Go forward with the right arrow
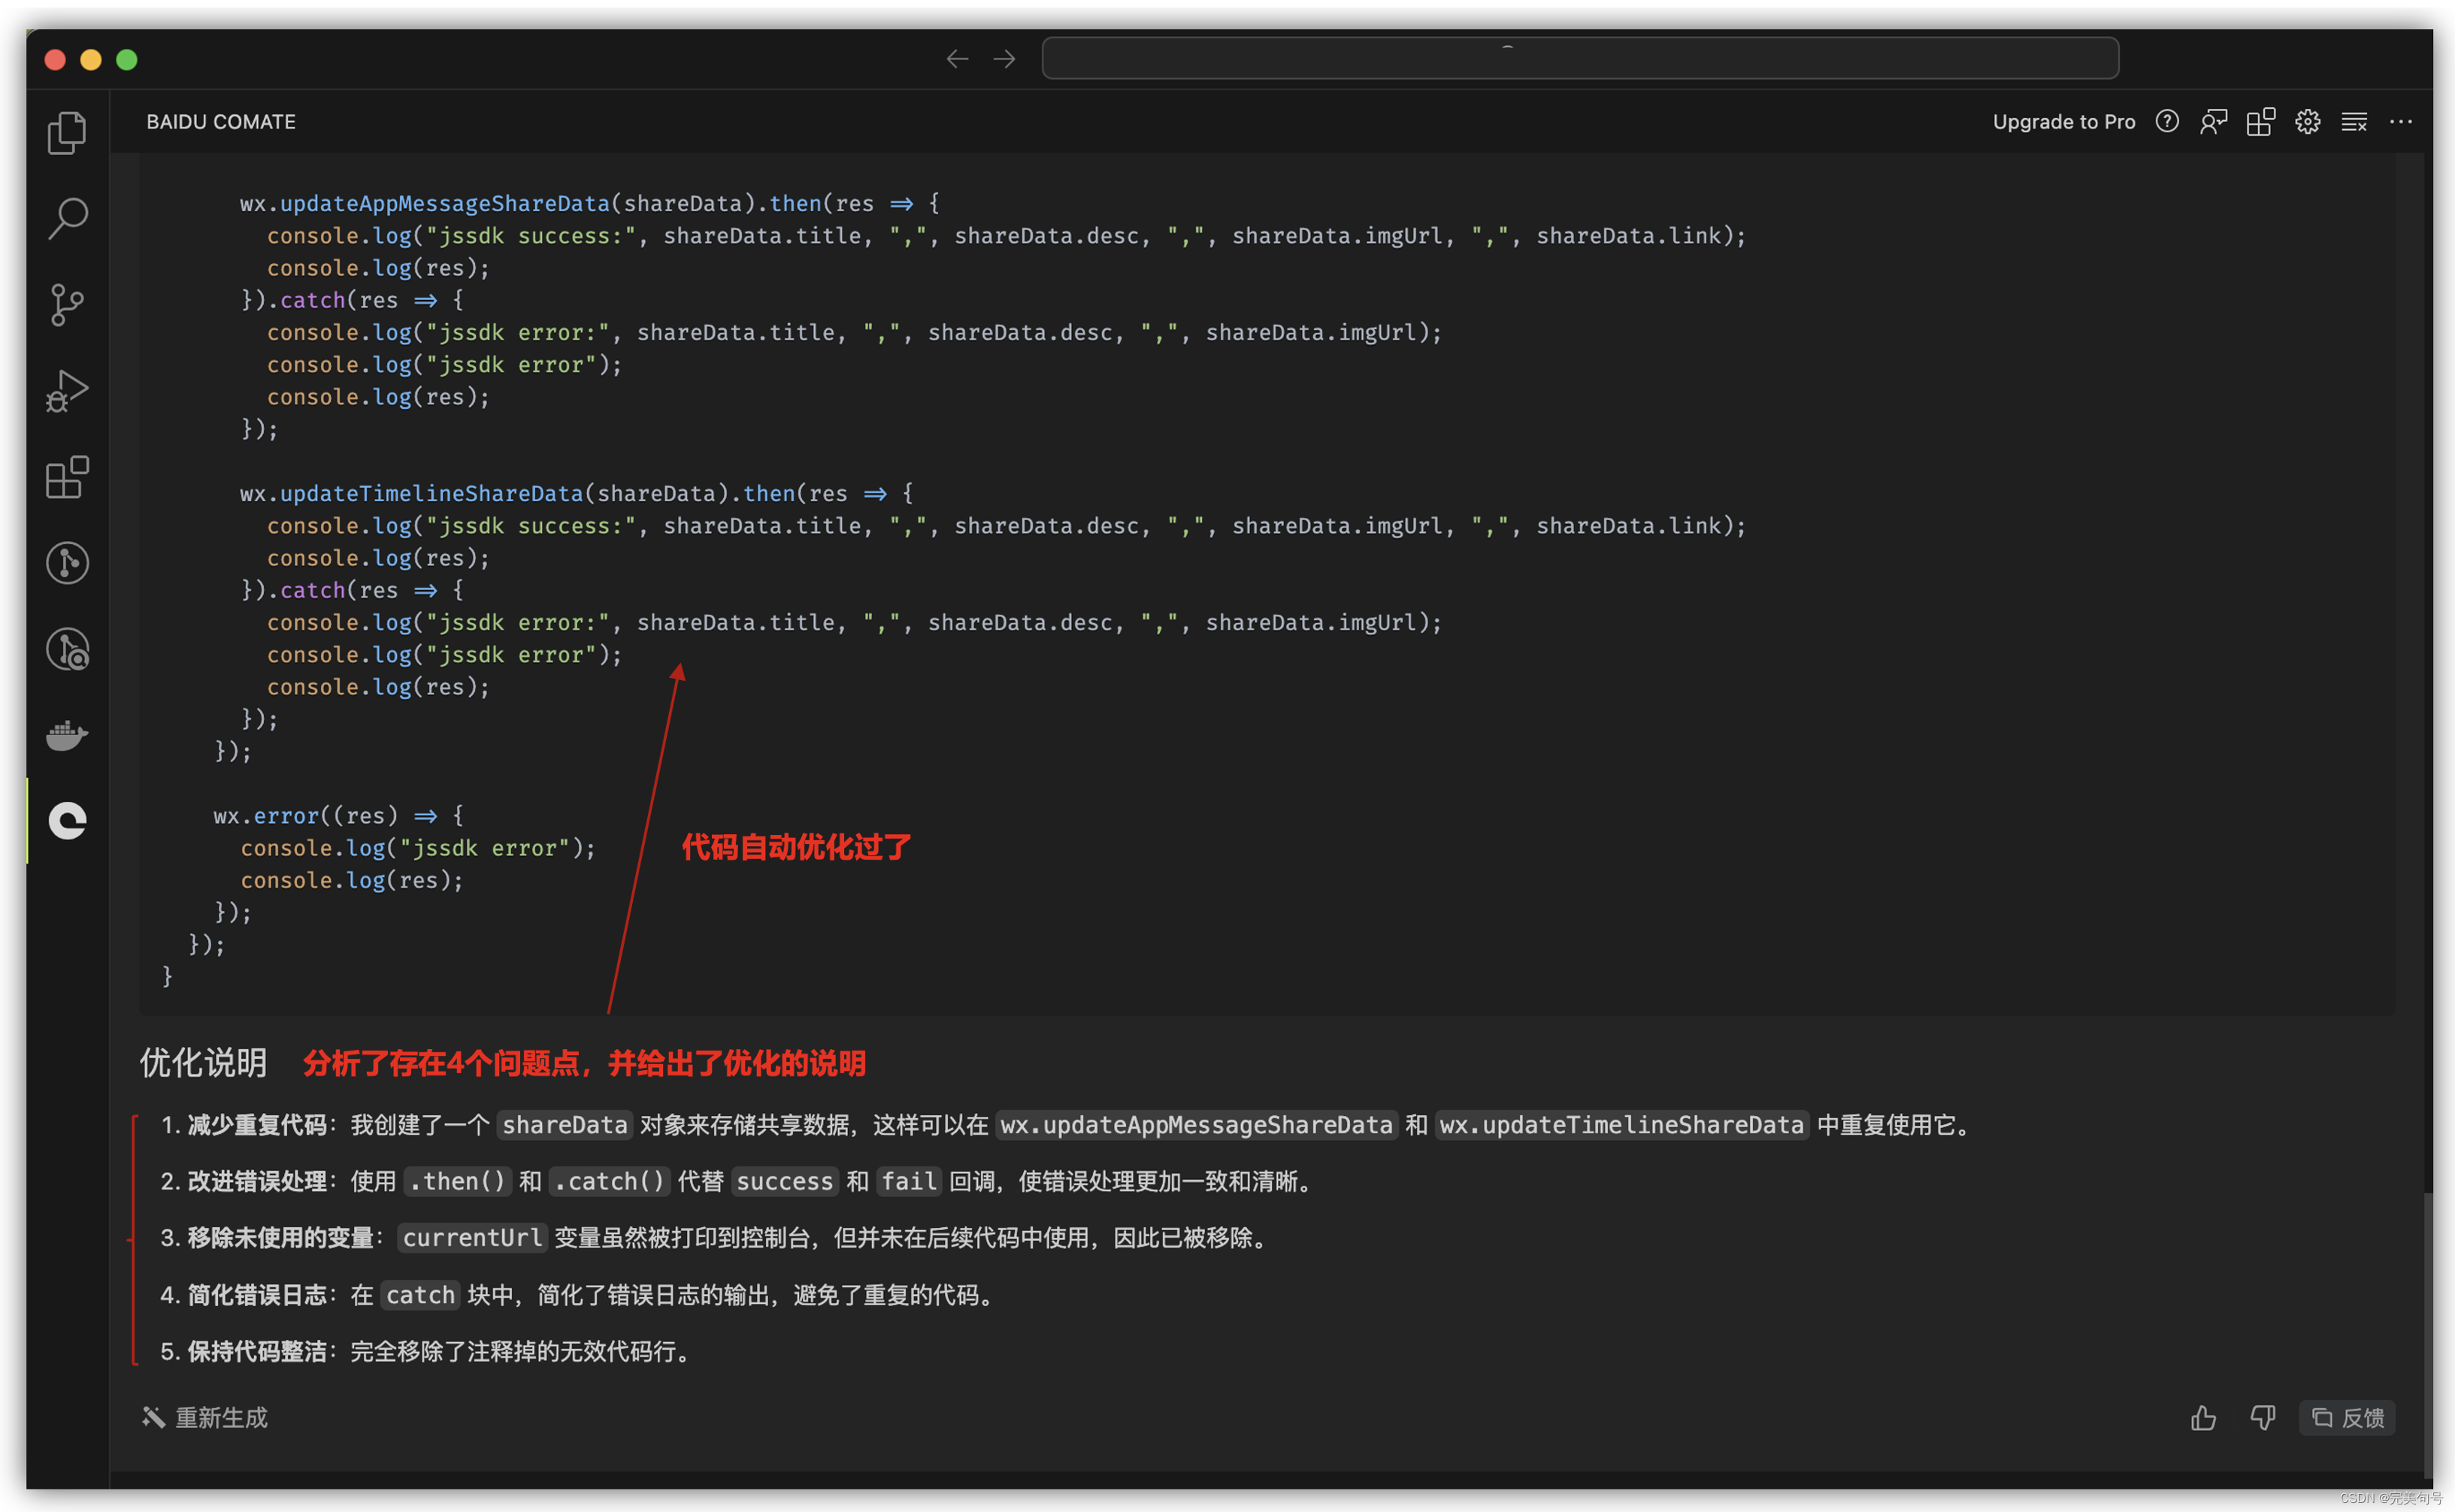This screenshot has width=2455, height=1512. click(x=1004, y=59)
